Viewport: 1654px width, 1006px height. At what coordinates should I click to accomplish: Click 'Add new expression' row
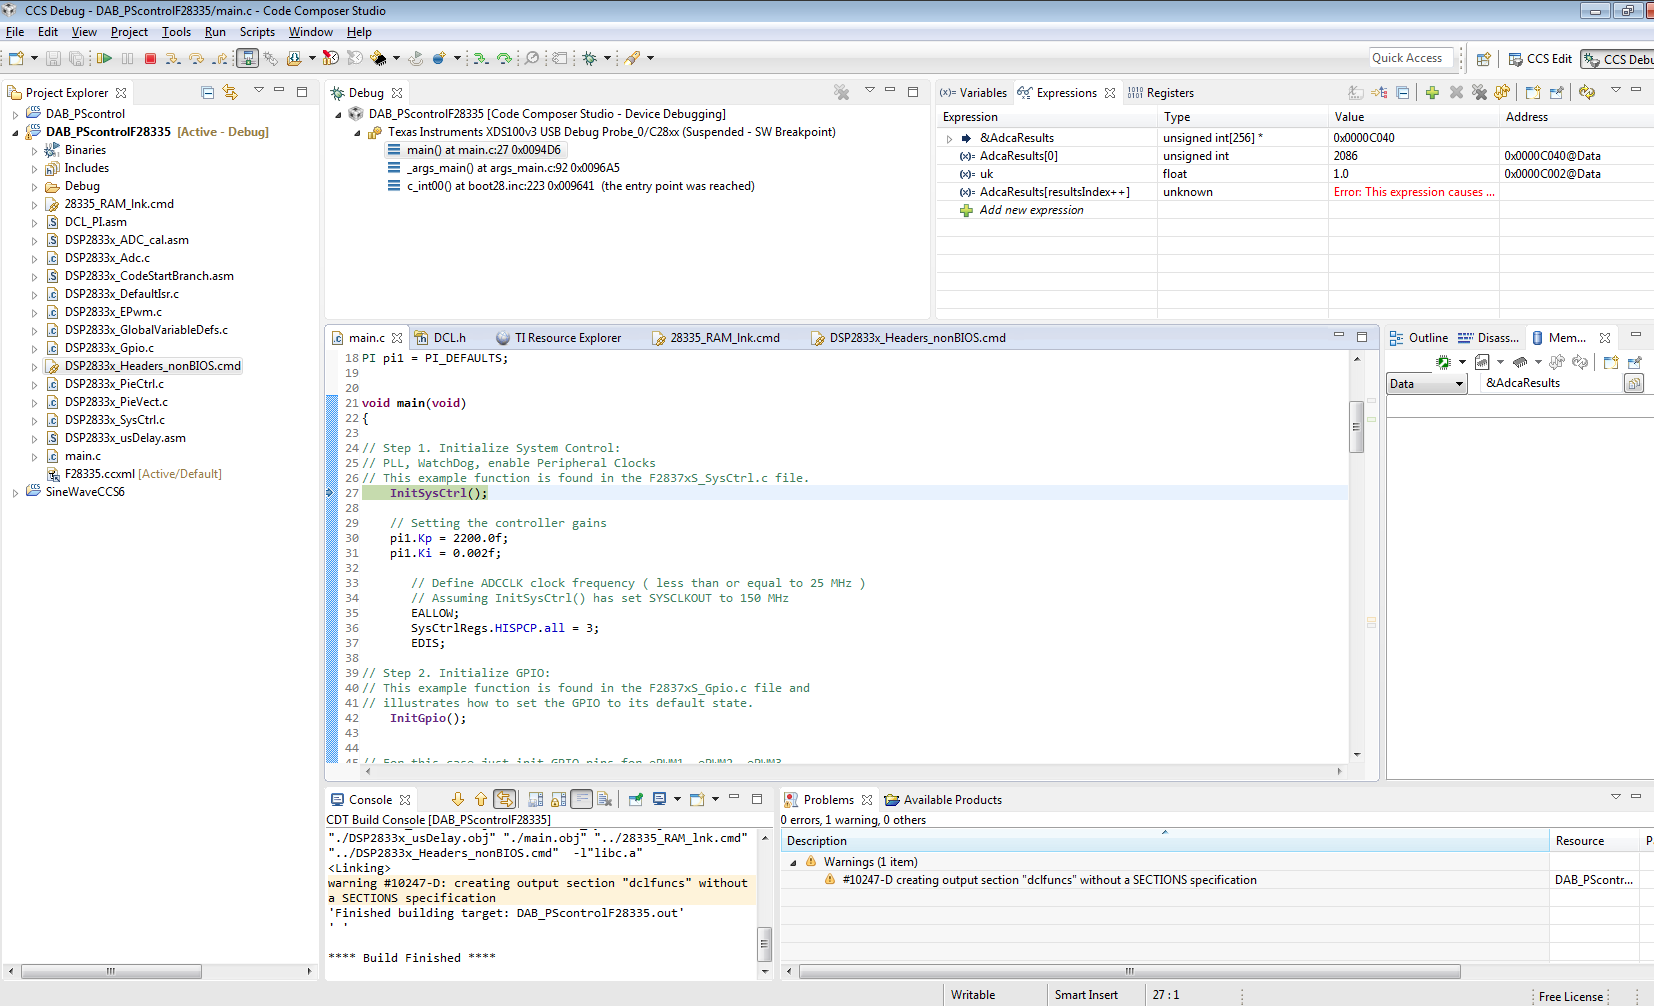1031,211
